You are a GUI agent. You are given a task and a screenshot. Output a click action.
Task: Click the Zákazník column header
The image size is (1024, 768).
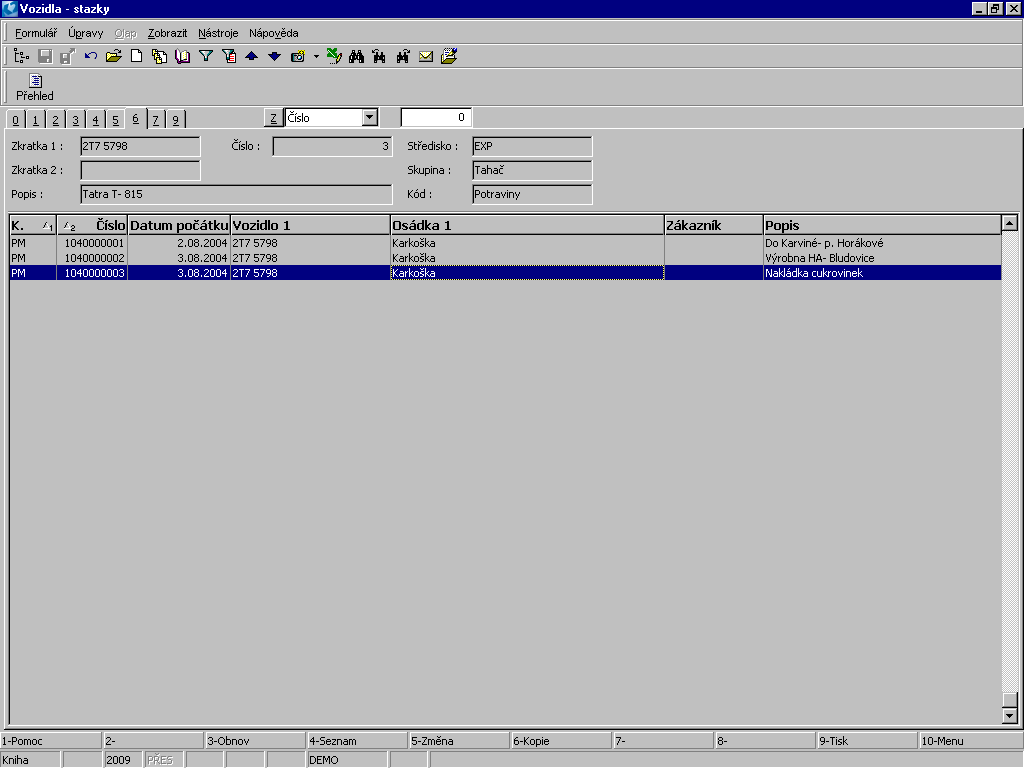[x=713, y=225]
